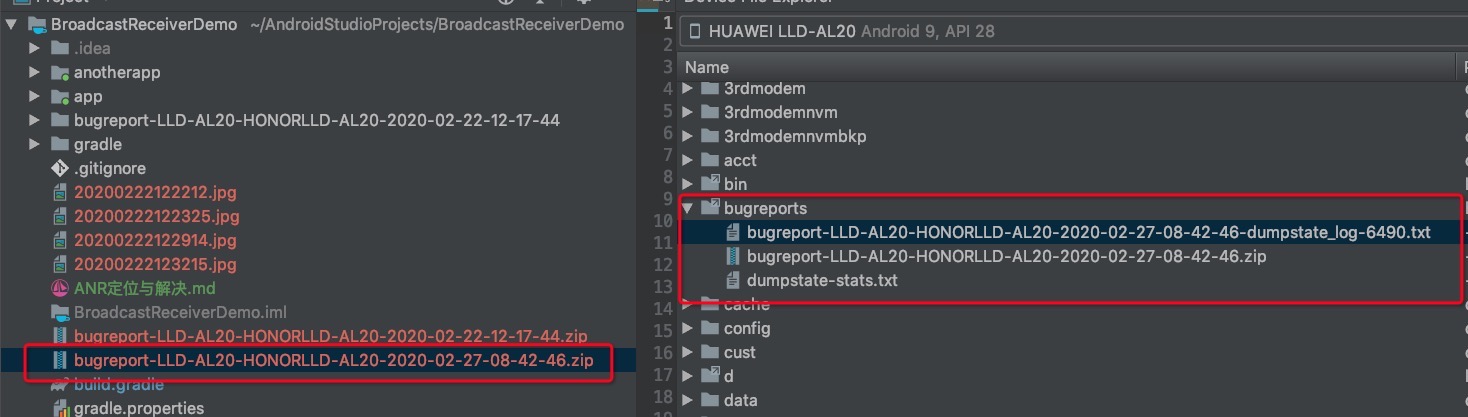
Task: Click the gradle folder icon
Action: pos(59,144)
